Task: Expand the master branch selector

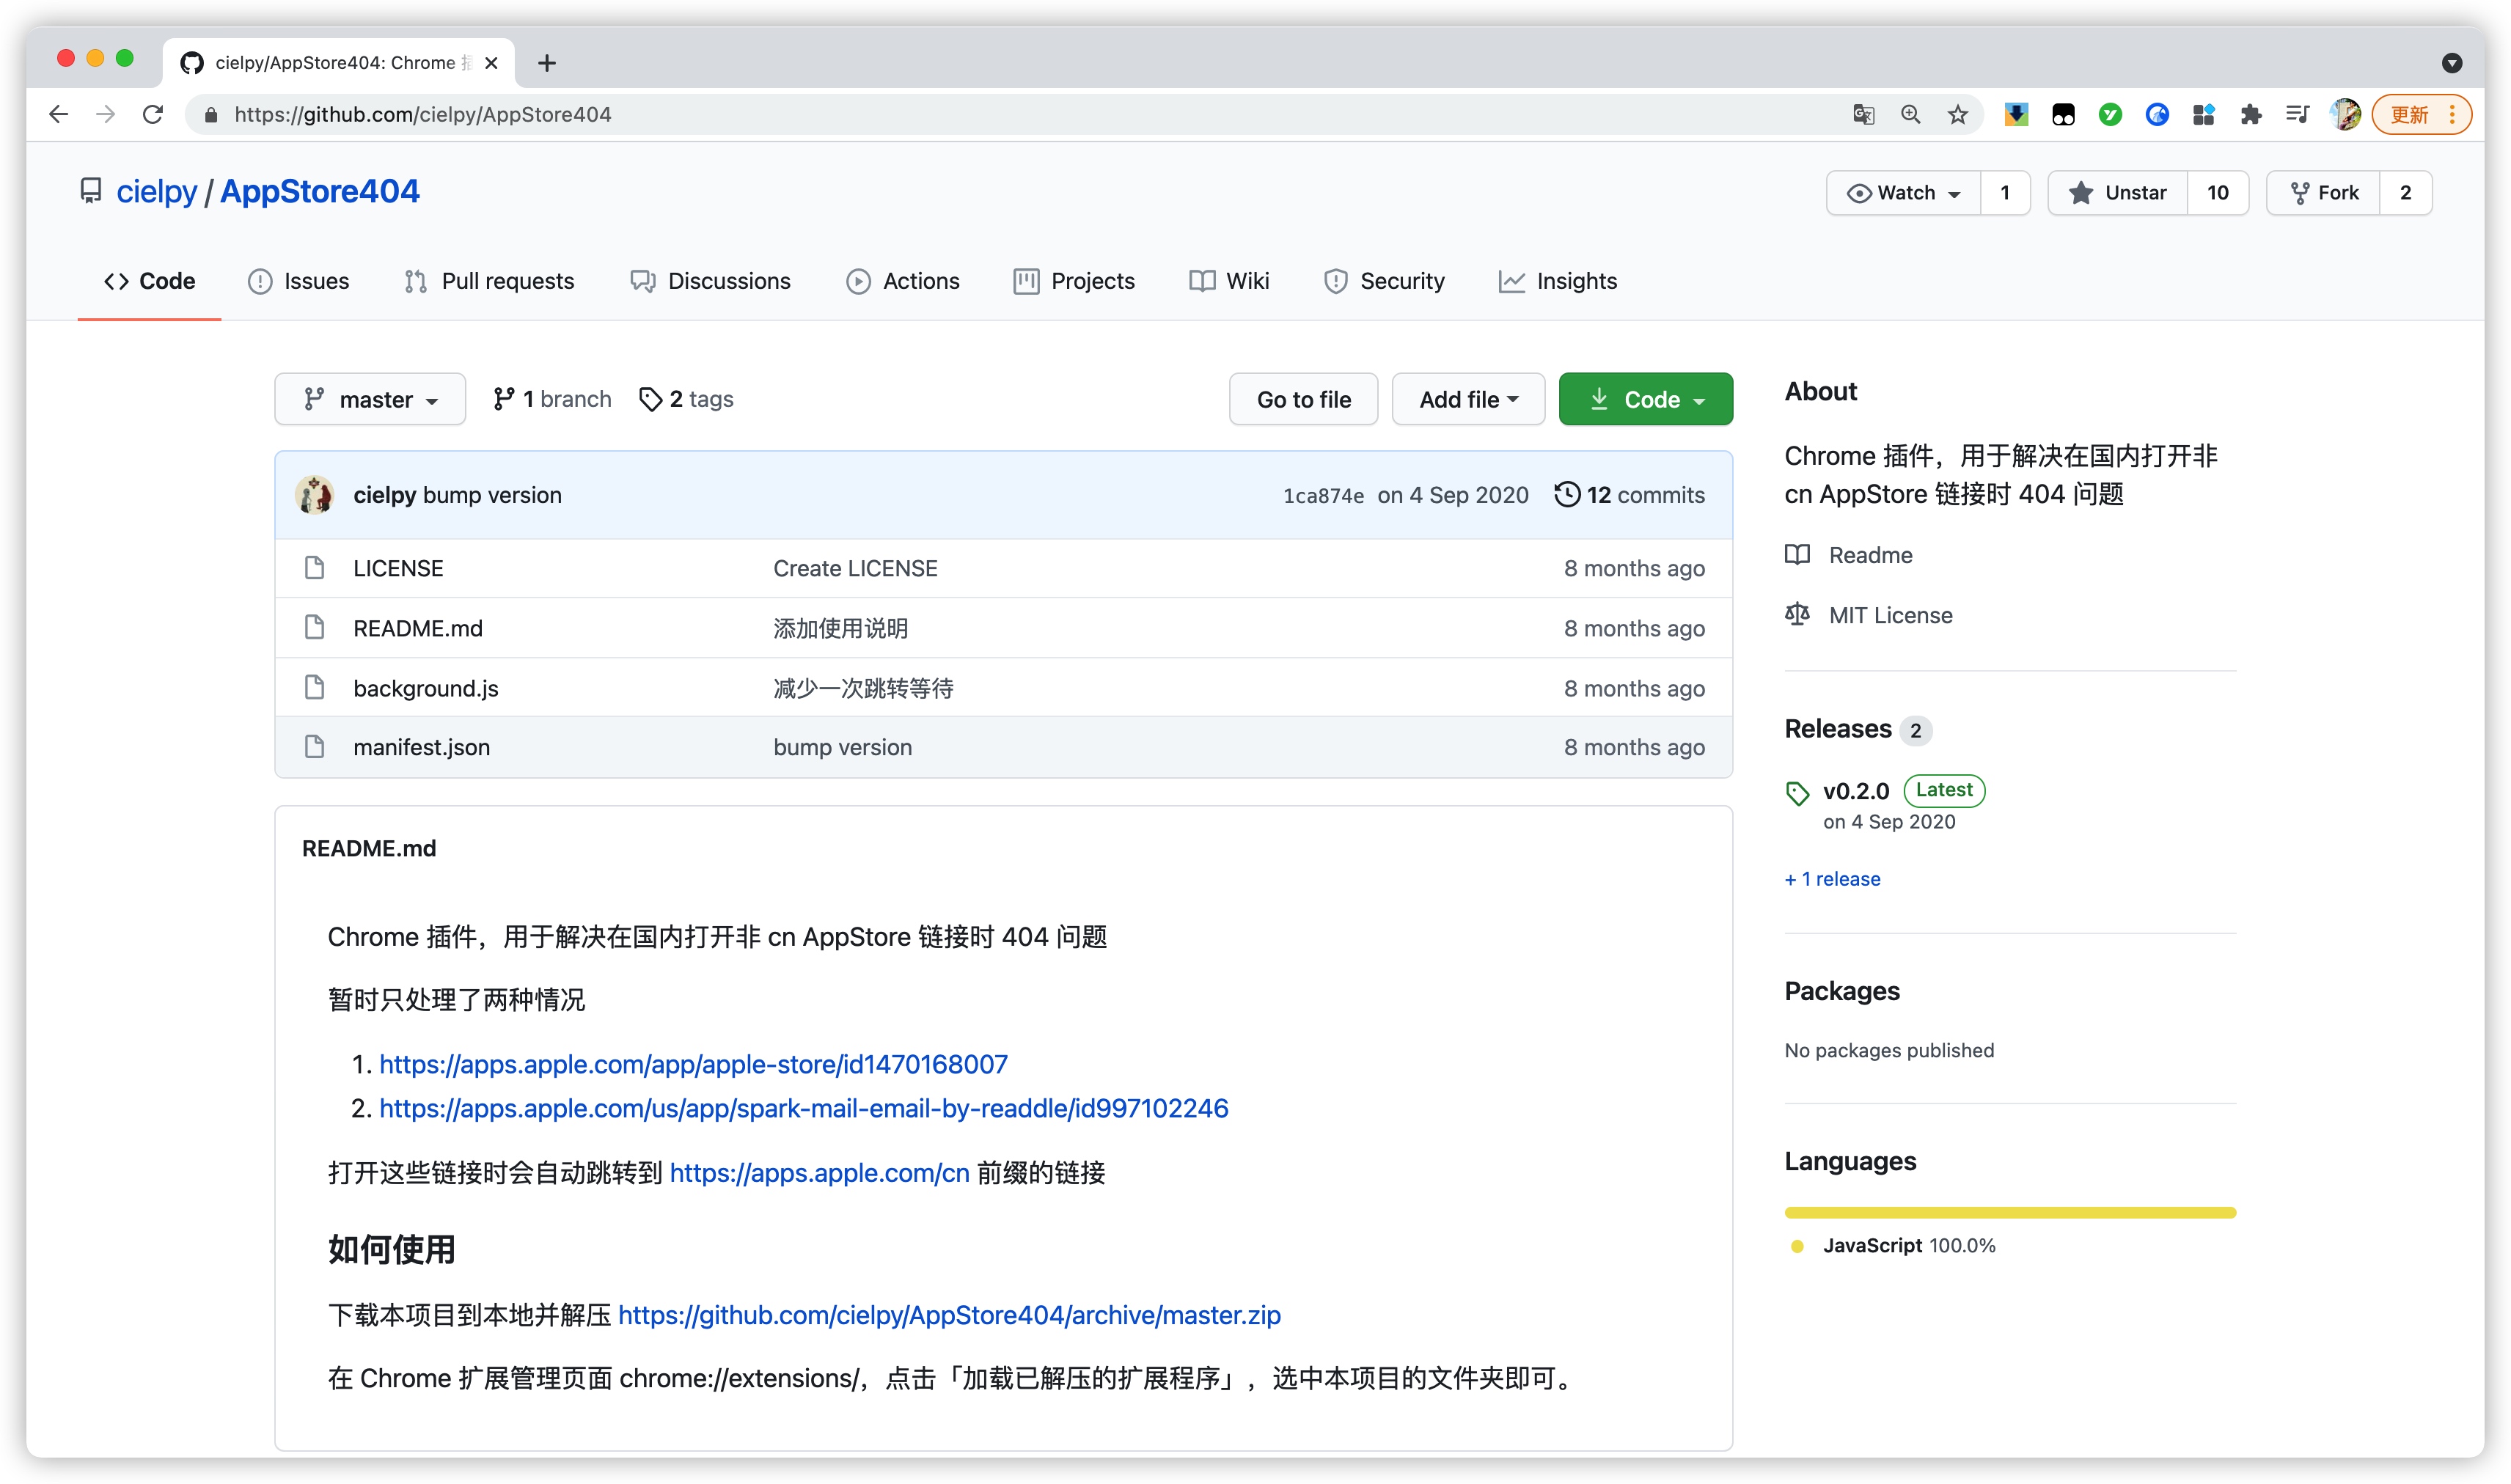Action: click(x=370, y=399)
